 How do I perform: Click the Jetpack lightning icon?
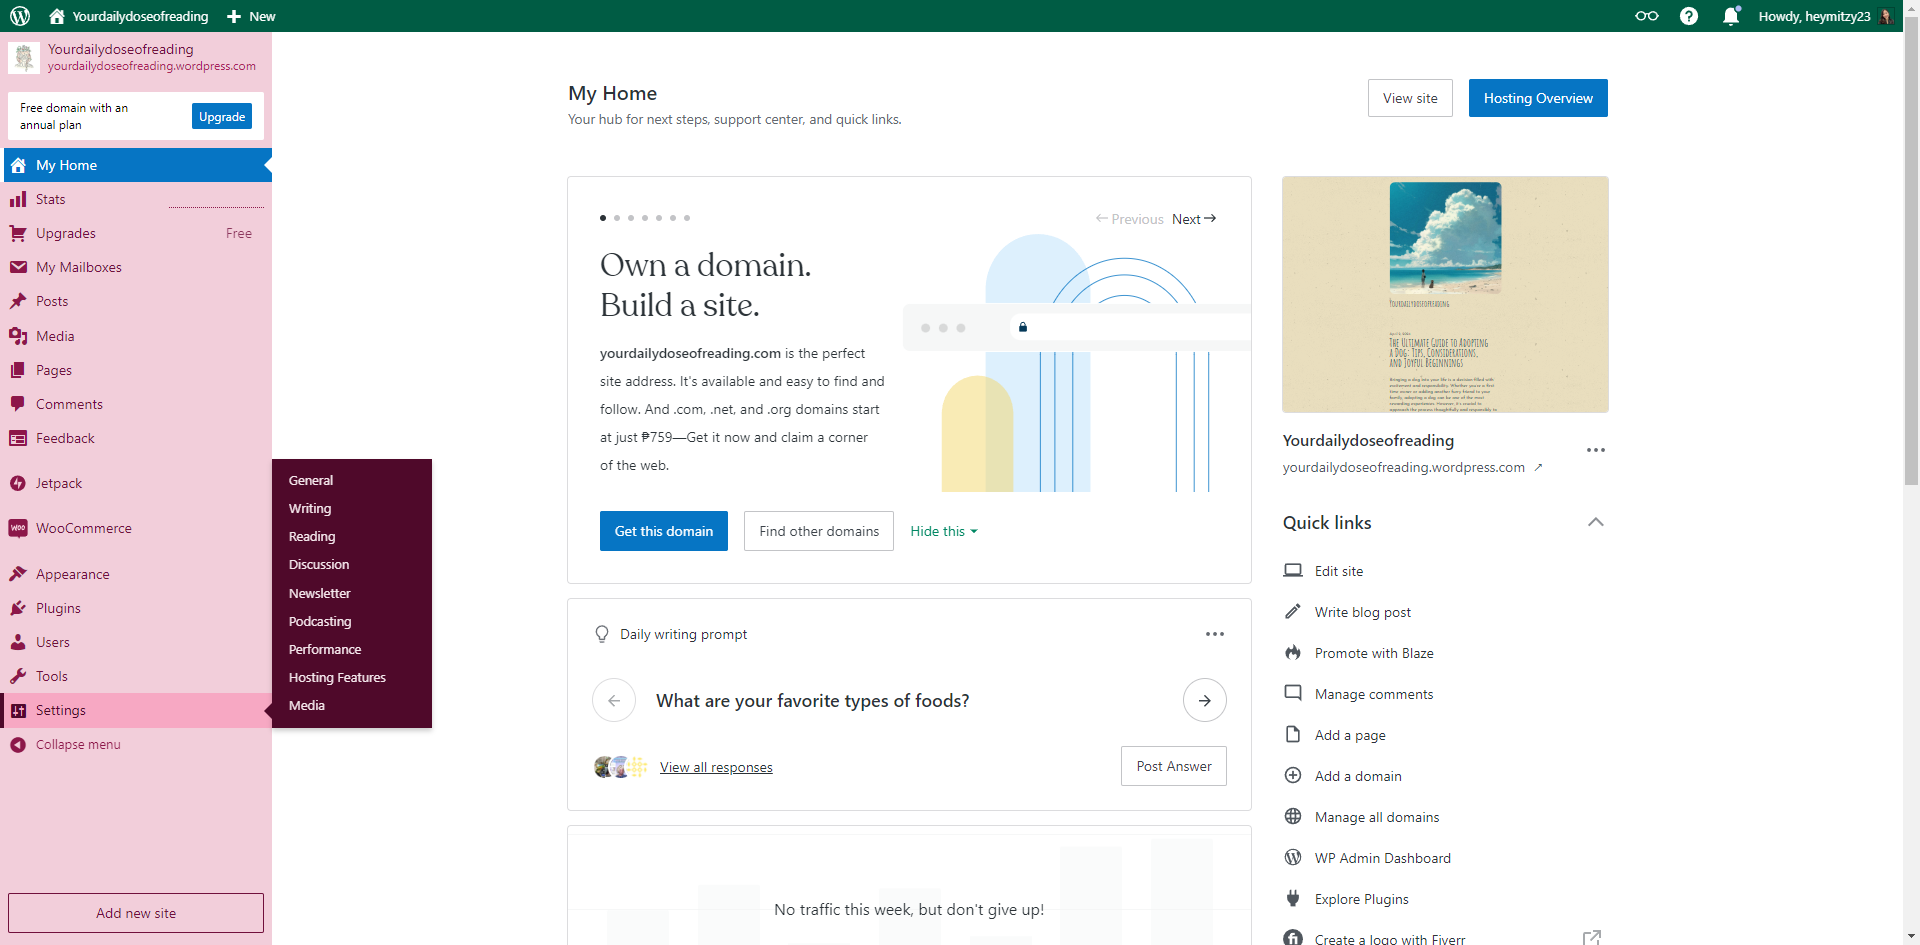click(18, 483)
